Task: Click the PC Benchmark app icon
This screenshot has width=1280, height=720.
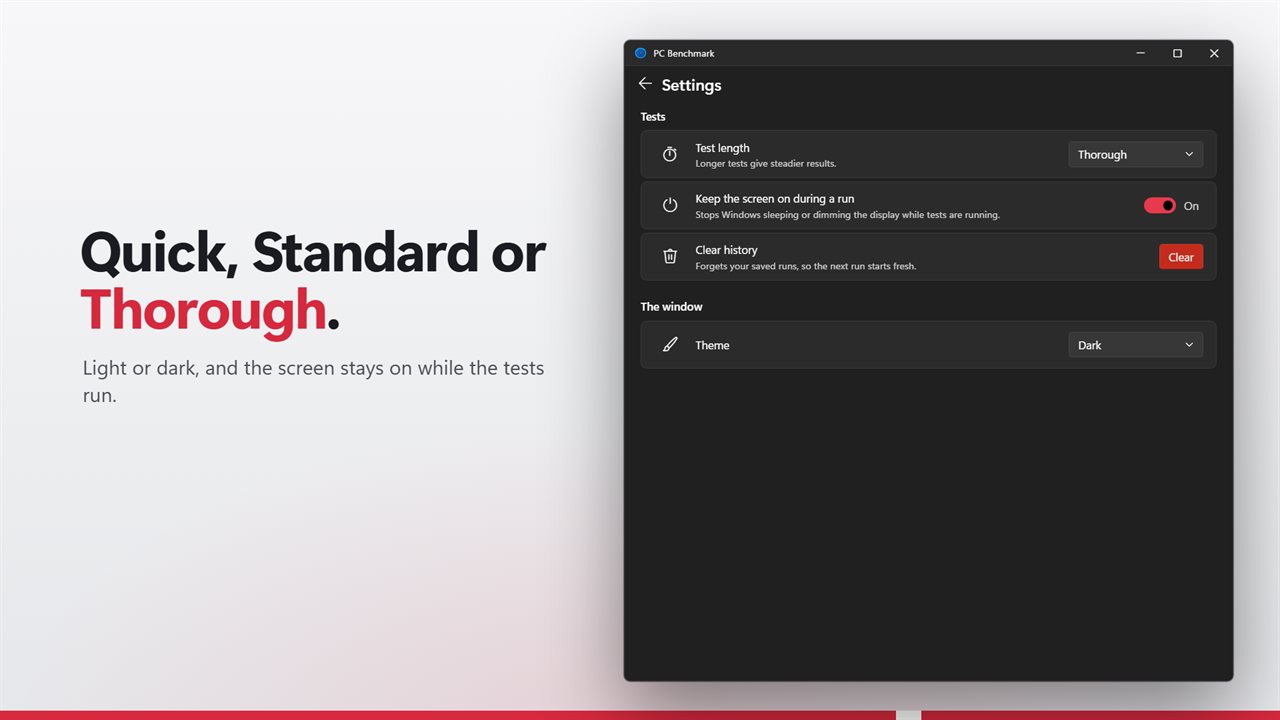Action: (x=641, y=53)
